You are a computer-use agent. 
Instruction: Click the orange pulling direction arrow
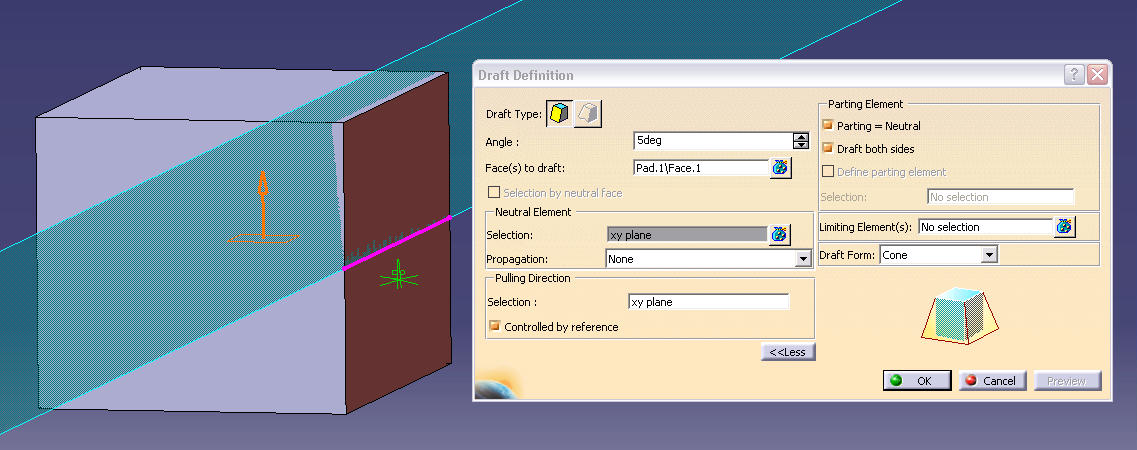click(x=262, y=206)
